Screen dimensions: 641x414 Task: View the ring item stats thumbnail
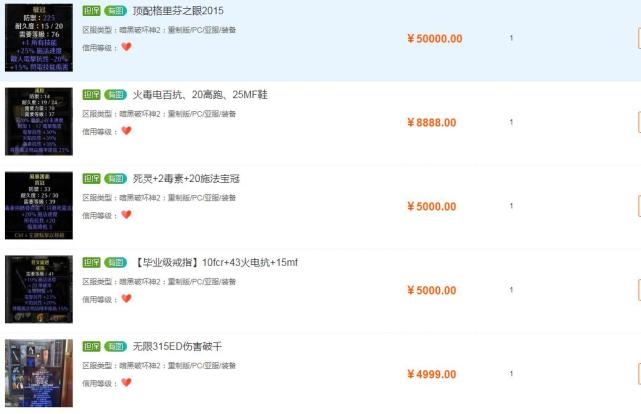39,289
